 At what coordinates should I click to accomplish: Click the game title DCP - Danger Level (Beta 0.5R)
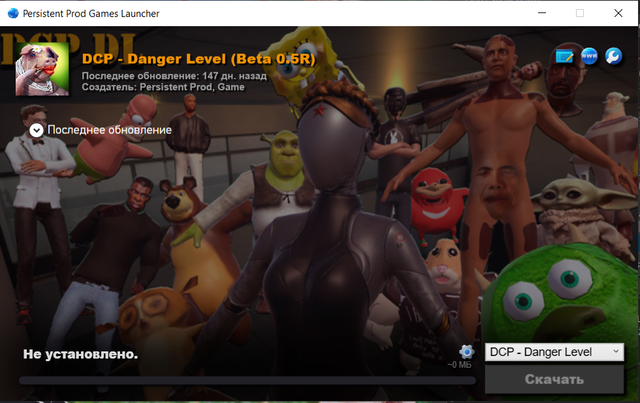coord(199,59)
